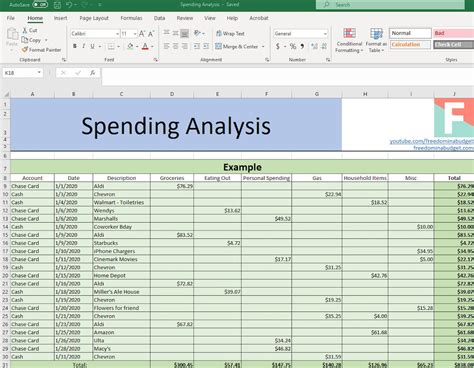Image resolution: width=474 pixels, height=368 pixels.
Task: Switch to the Data tab
Action: point(159,18)
